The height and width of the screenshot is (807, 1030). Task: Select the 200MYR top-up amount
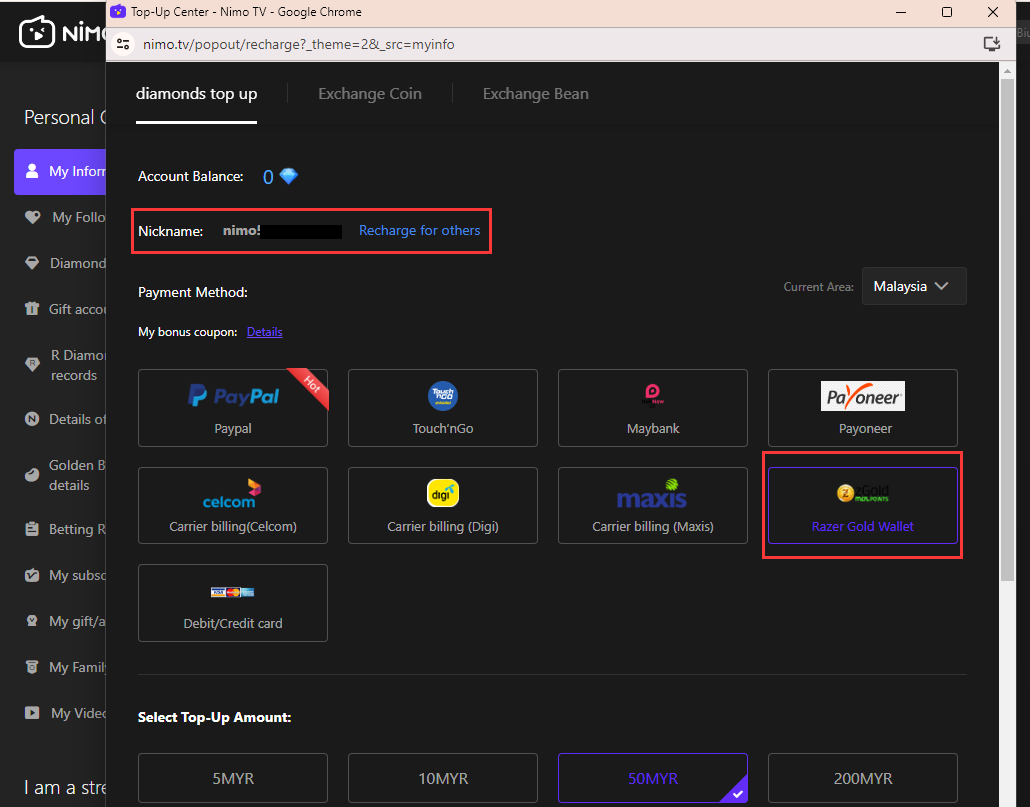(x=862, y=778)
